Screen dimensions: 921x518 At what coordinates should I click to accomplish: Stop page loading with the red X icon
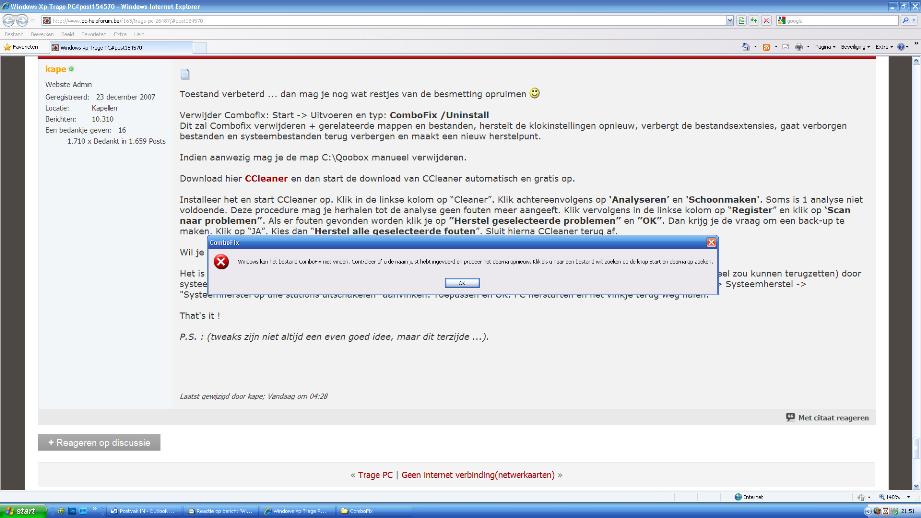(767, 21)
